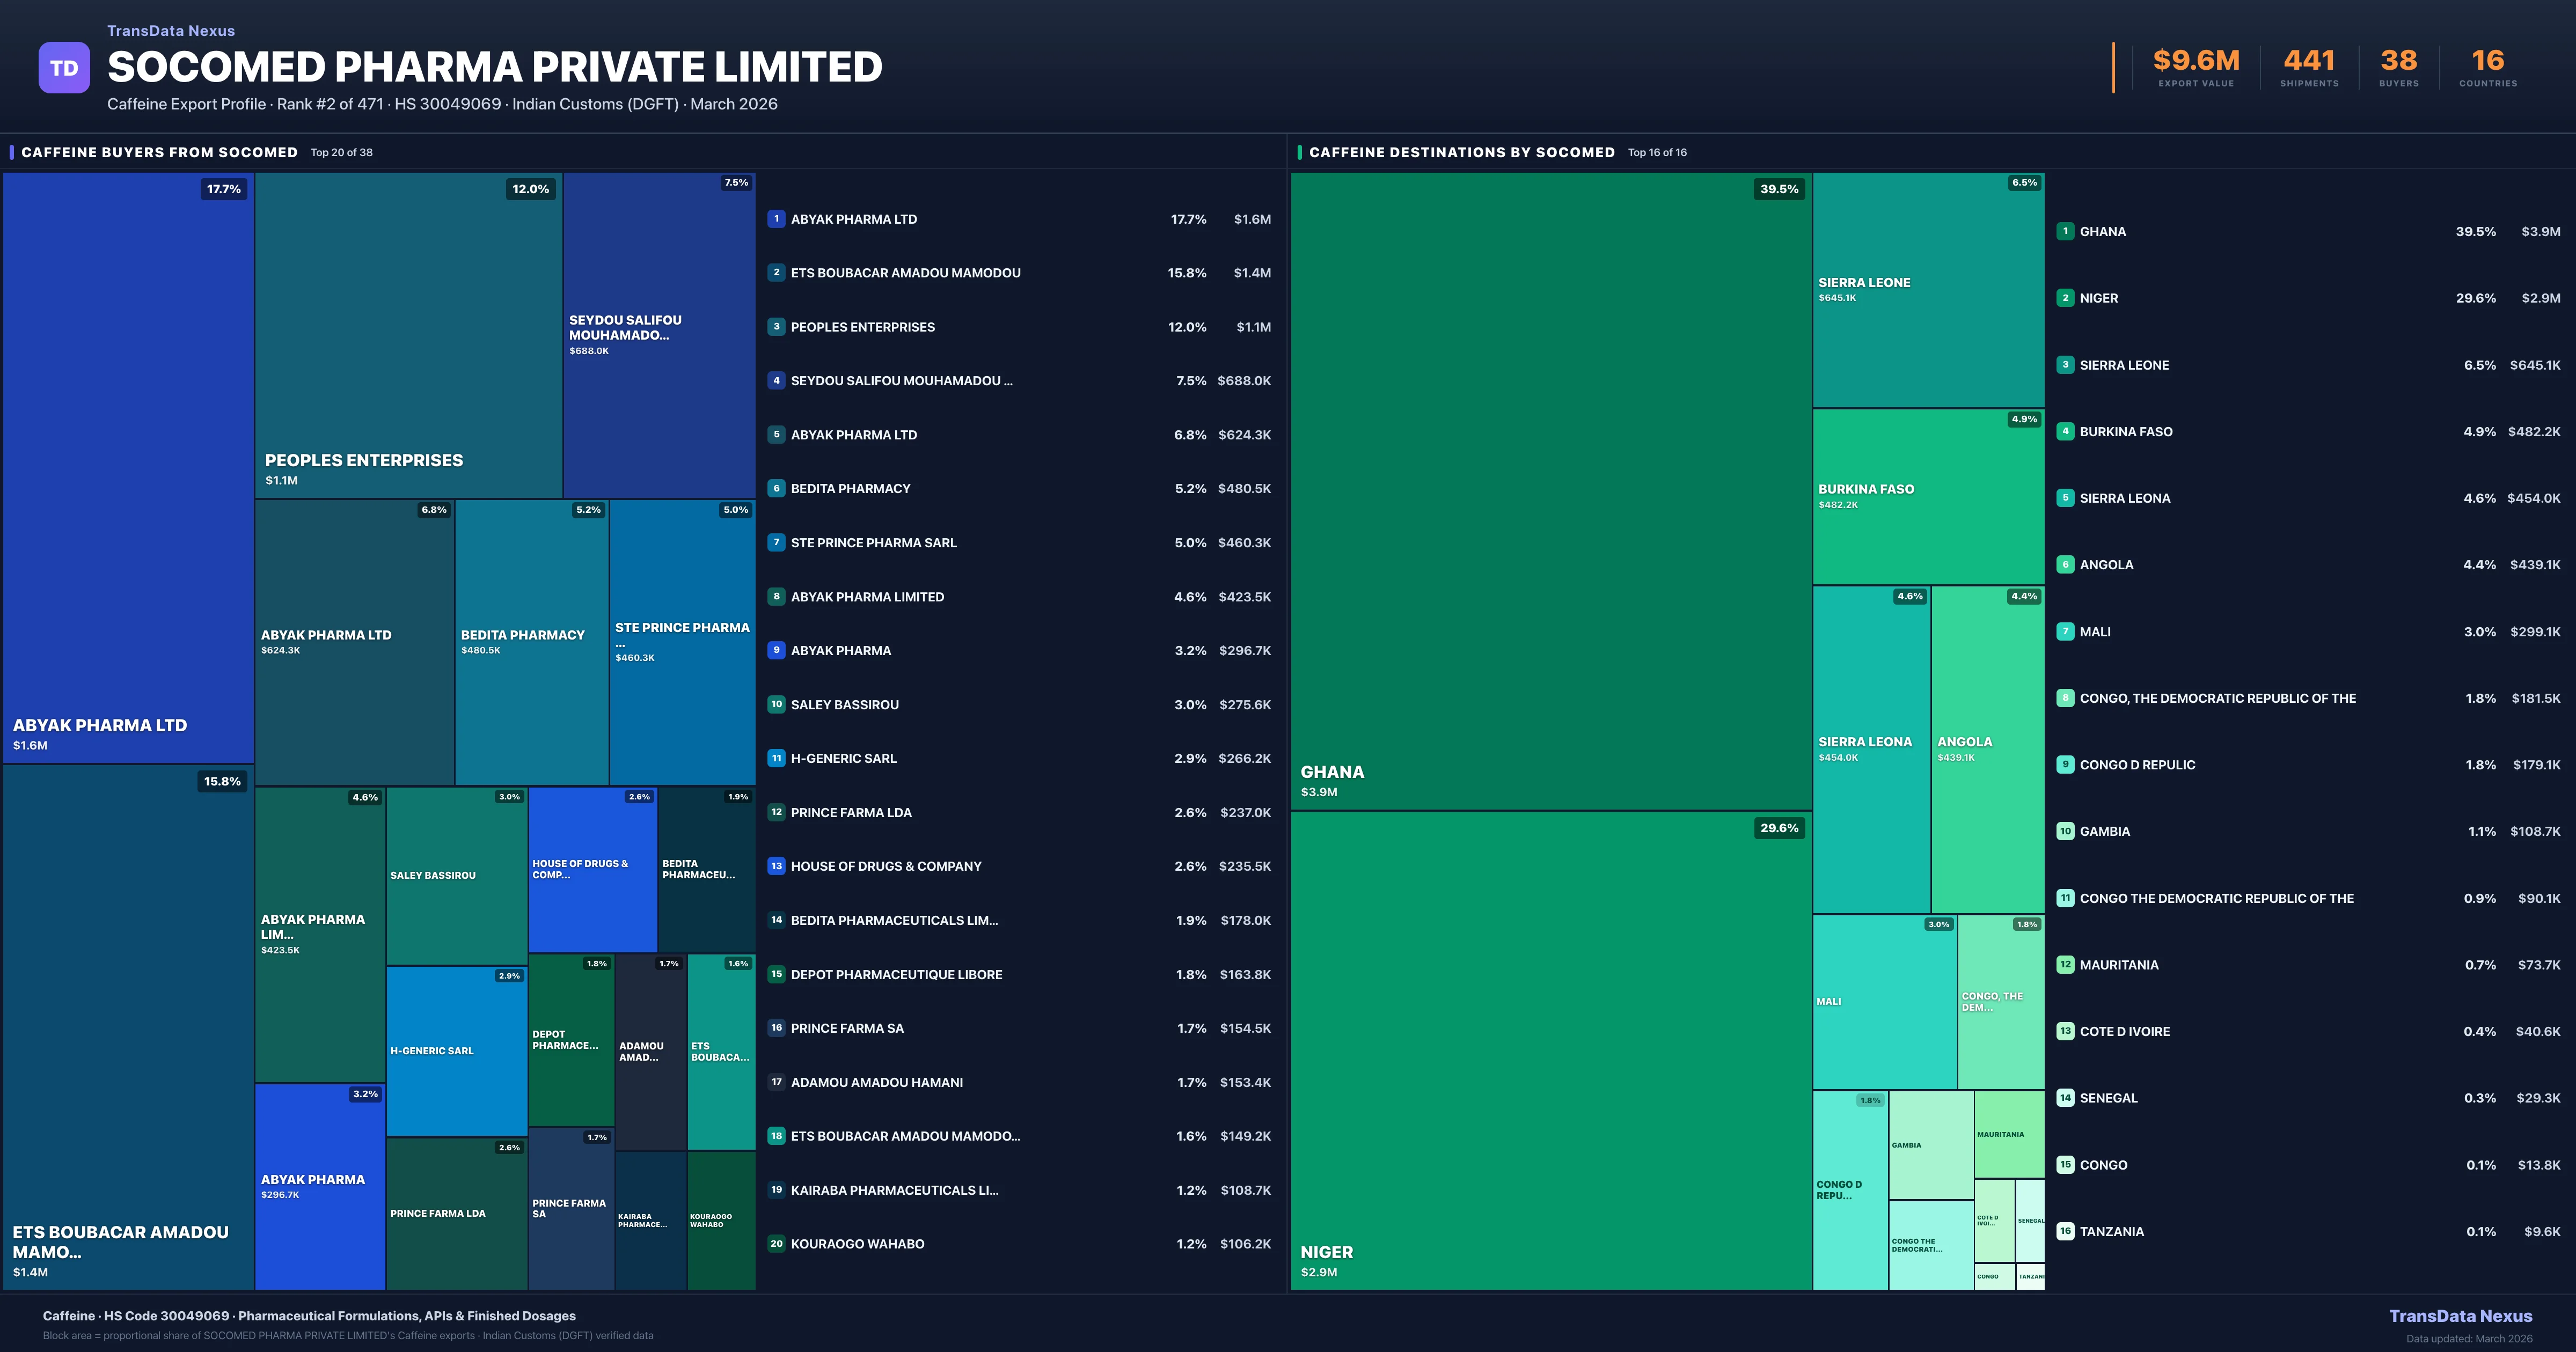Select the PEOPLES ENTERPRISES treemap block
Image resolution: width=2576 pixels, height=1352 pixels.
pos(408,335)
